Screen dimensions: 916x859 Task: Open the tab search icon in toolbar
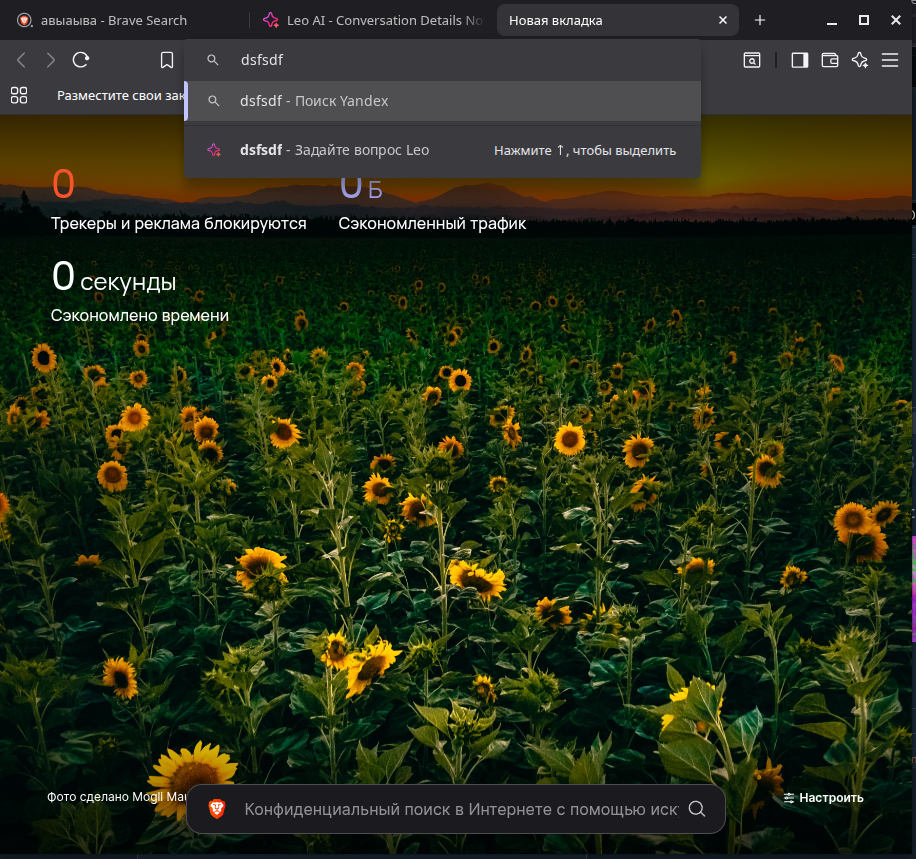pyautogui.click(x=752, y=60)
